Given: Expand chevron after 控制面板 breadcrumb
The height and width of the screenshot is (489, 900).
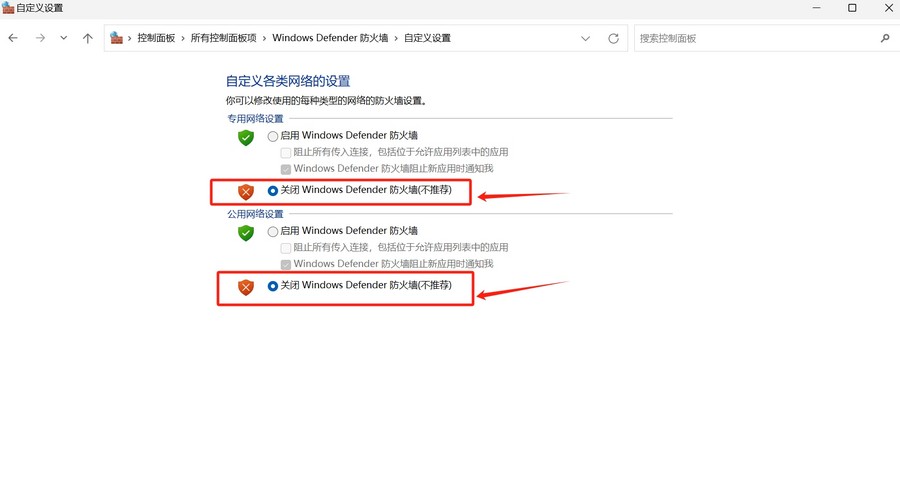Looking at the screenshot, I should pyautogui.click(x=183, y=38).
